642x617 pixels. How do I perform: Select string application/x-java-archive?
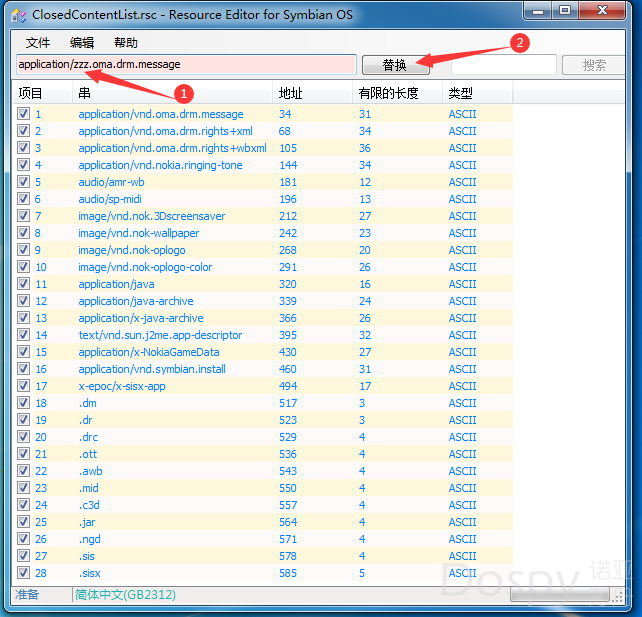141,318
